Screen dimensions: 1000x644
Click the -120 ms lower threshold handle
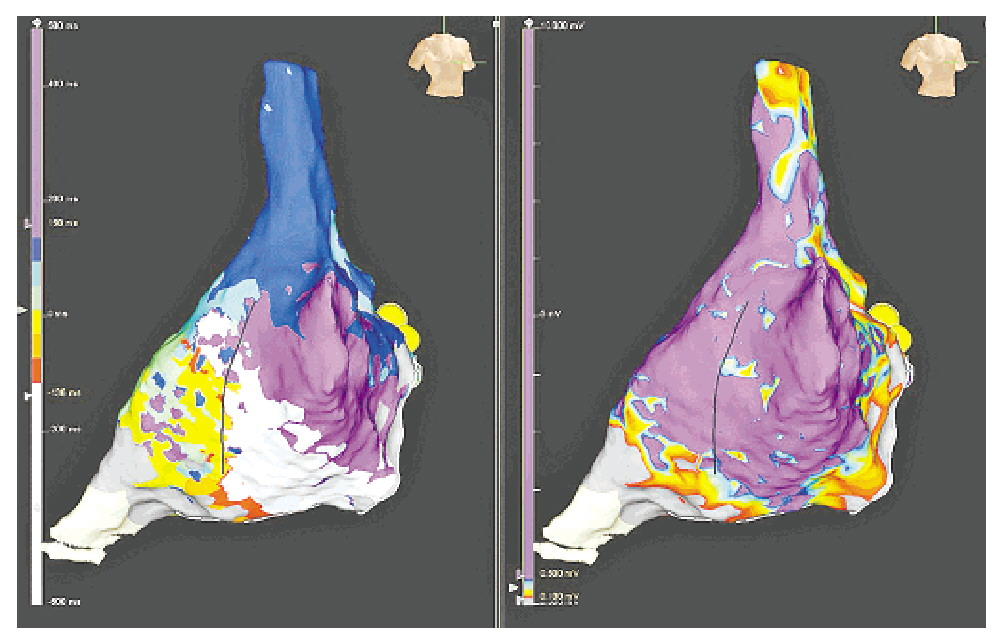(28, 395)
